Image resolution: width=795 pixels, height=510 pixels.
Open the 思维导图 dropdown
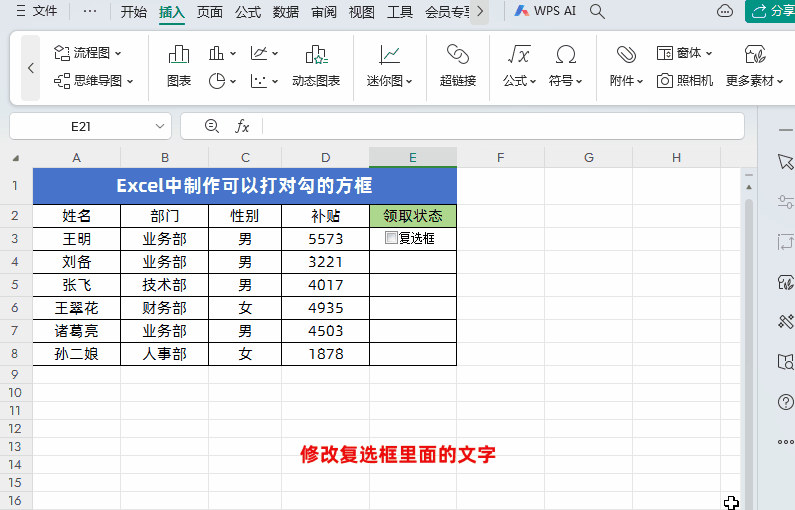pos(94,81)
